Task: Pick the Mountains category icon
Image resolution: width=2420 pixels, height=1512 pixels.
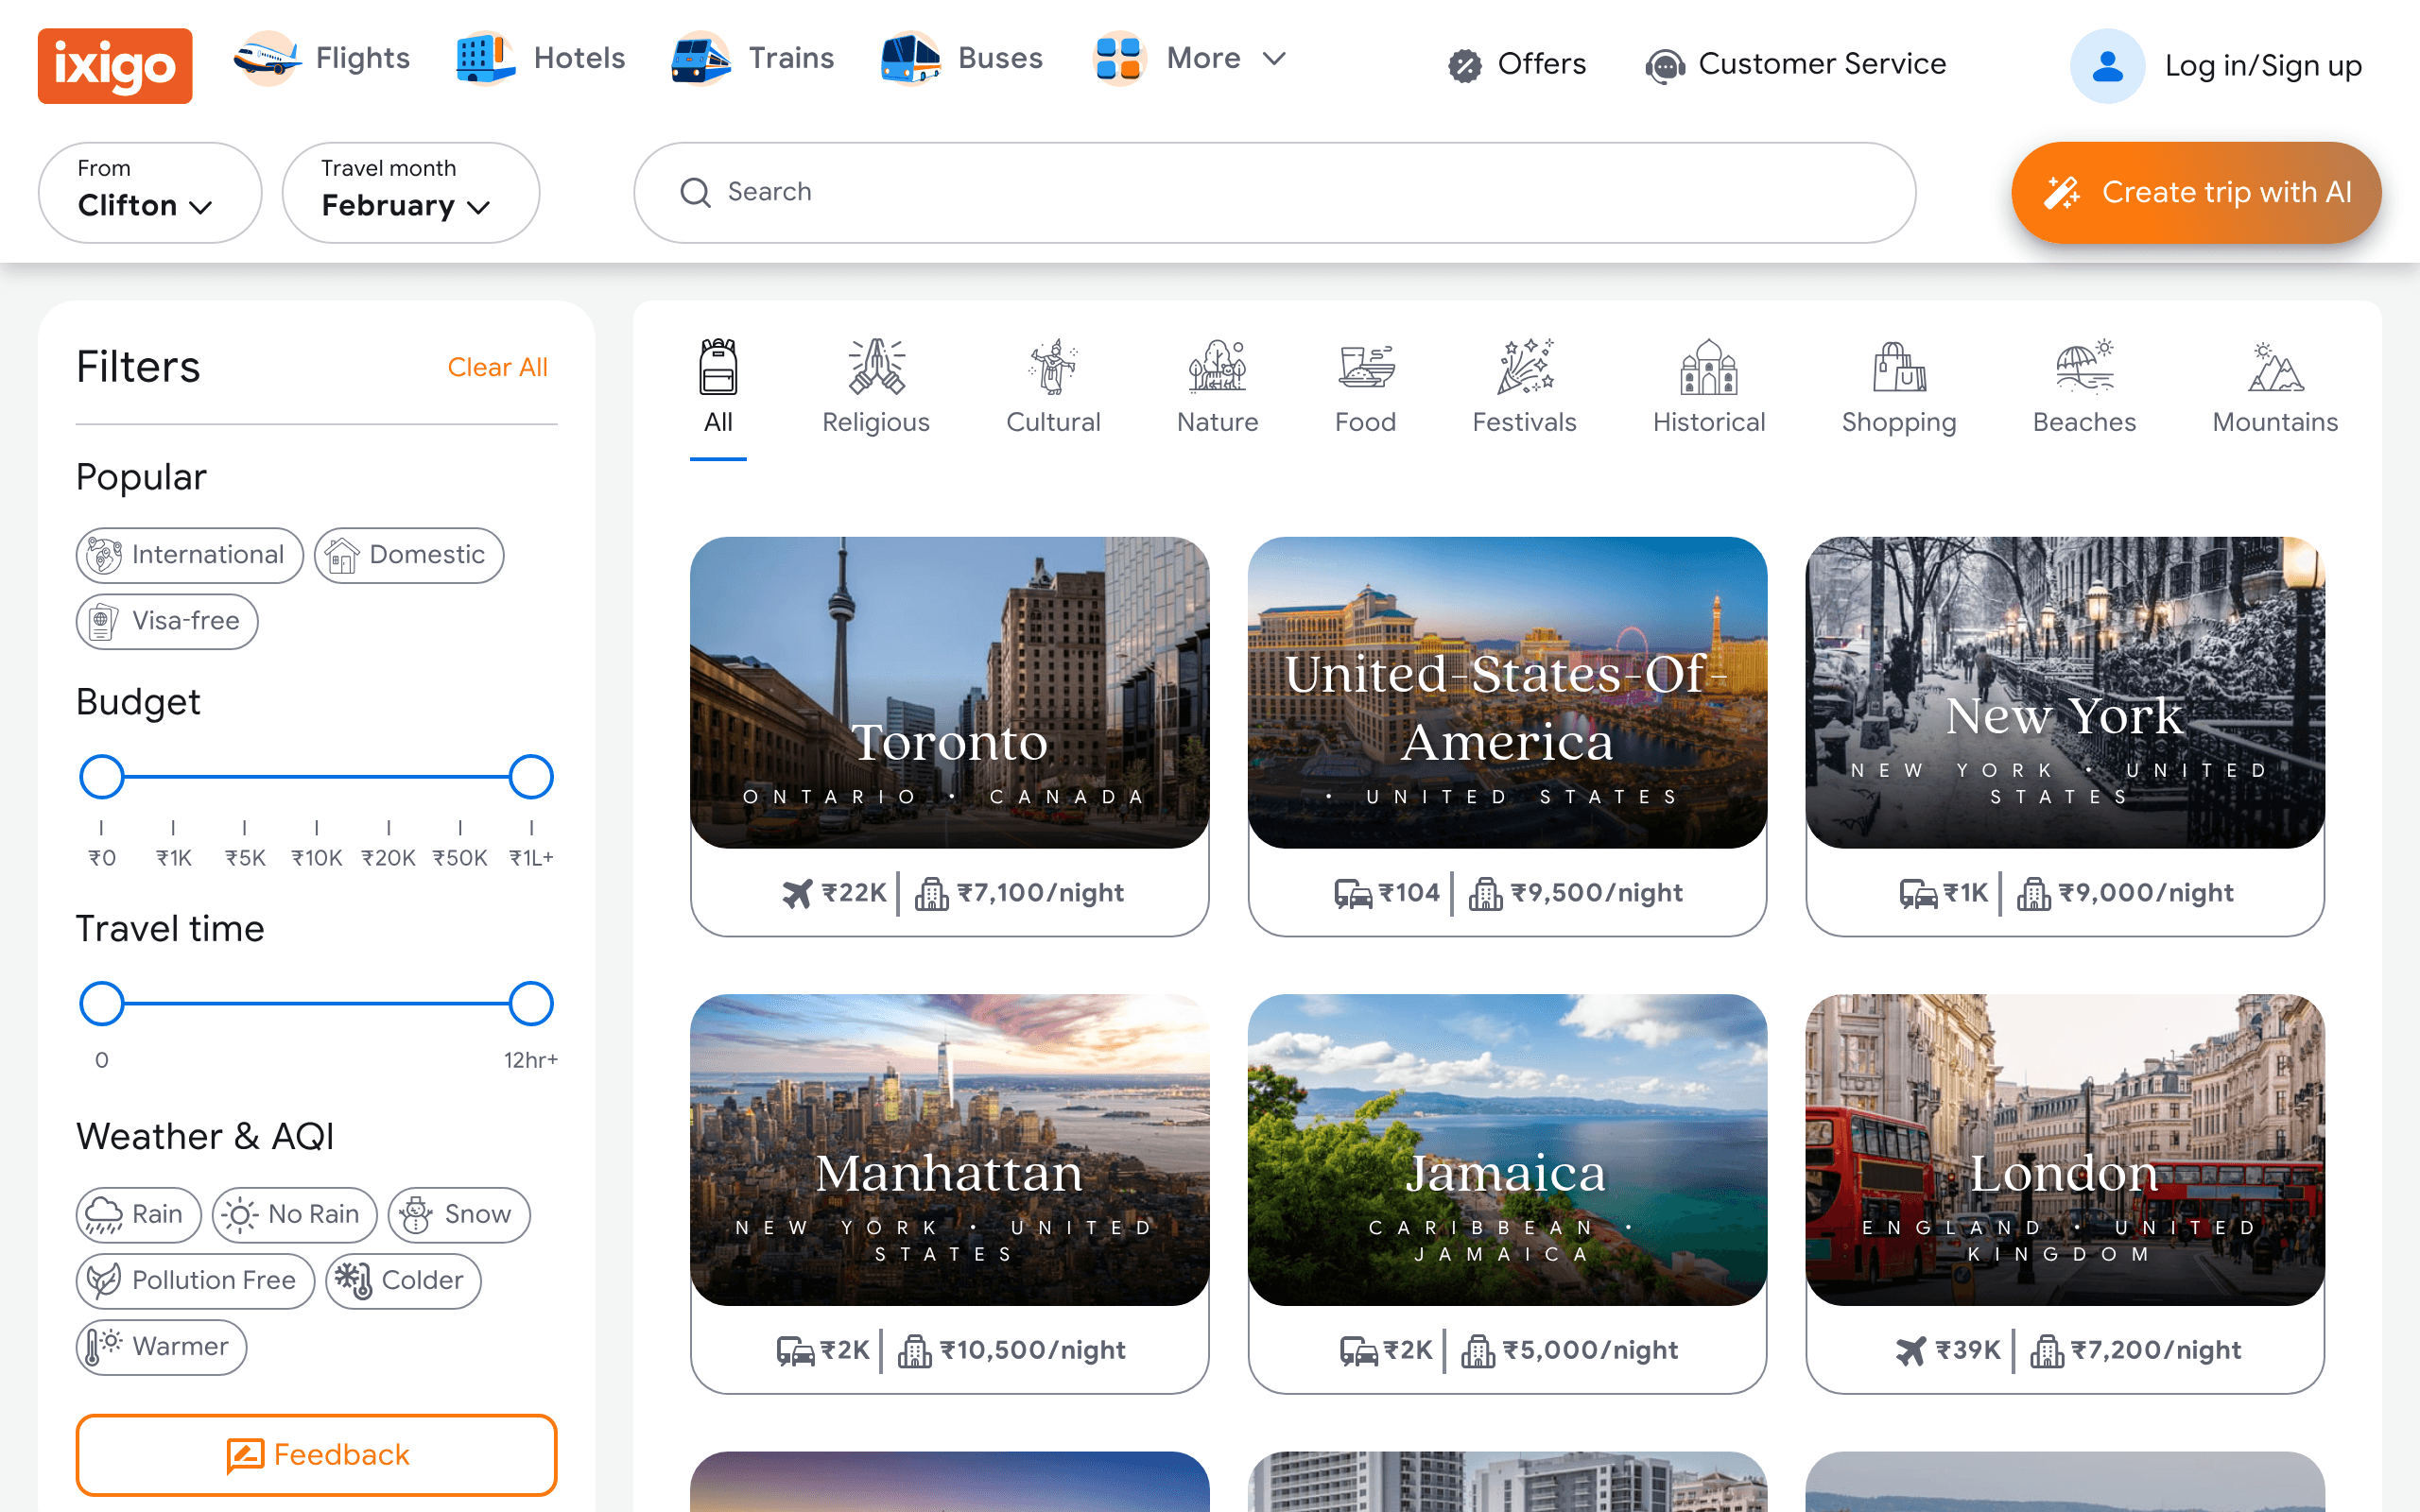Action: 2275,366
